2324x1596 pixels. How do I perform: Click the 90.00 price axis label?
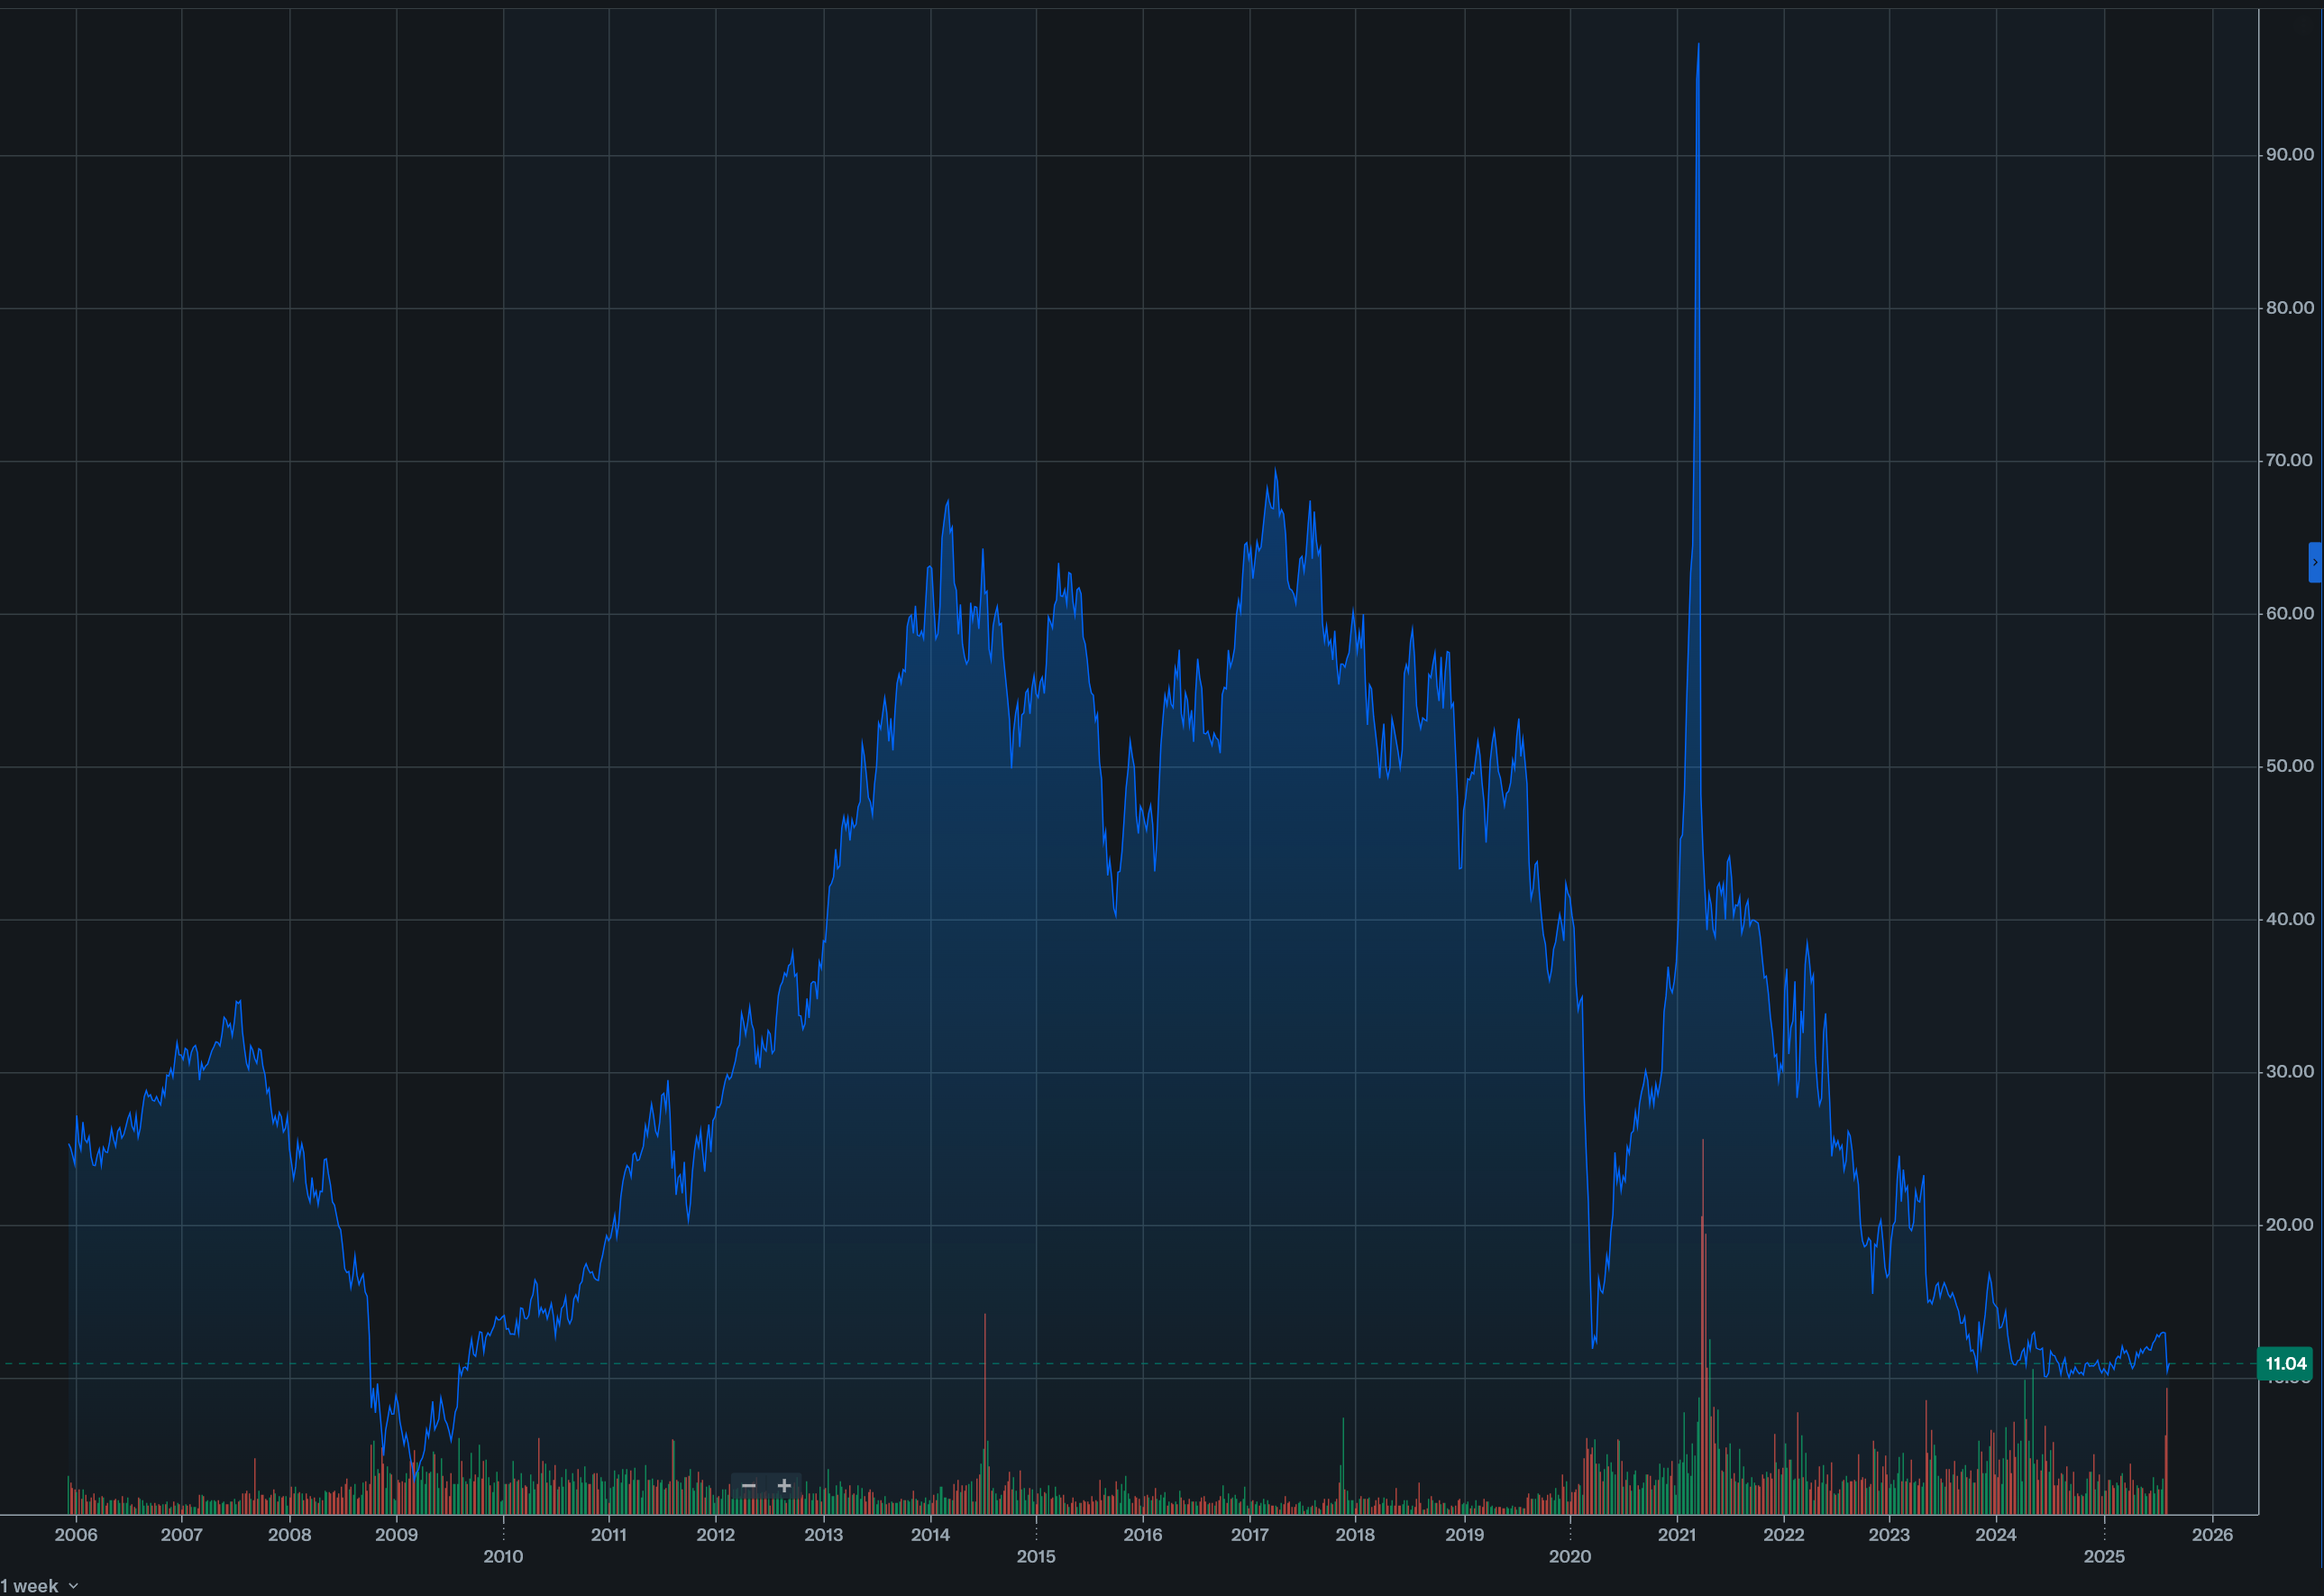(2289, 154)
